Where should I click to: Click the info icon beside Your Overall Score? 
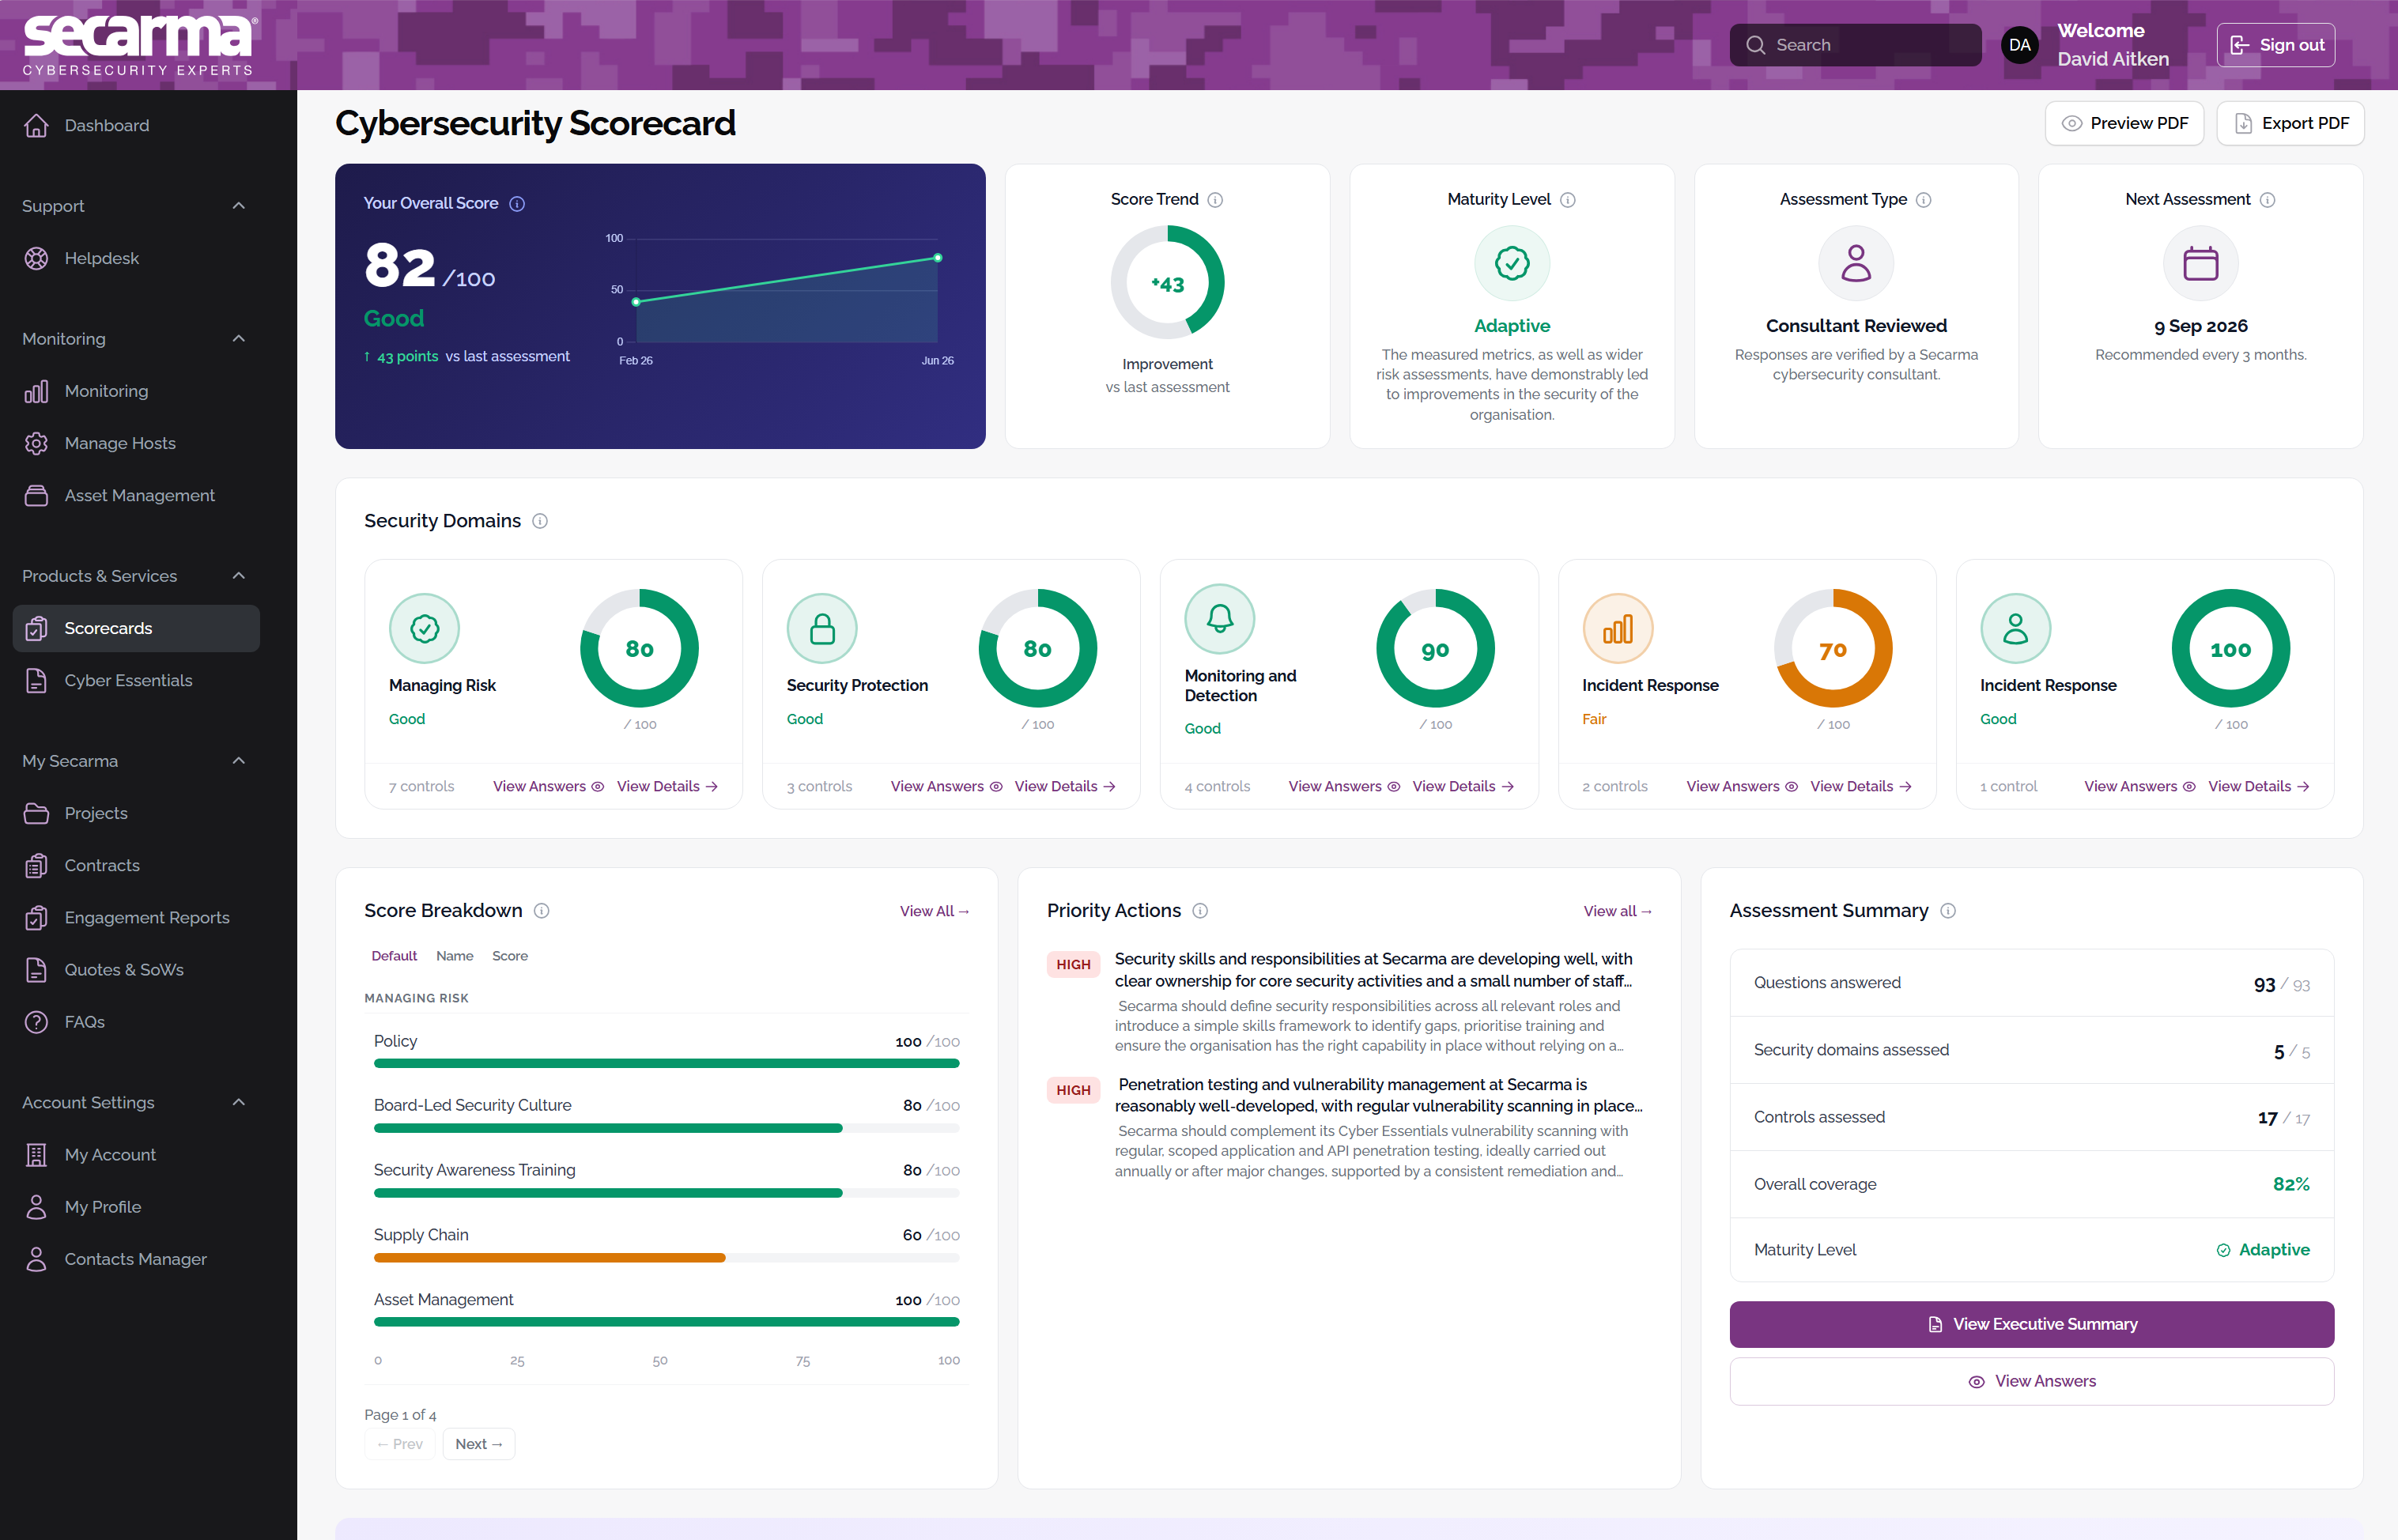click(517, 203)
